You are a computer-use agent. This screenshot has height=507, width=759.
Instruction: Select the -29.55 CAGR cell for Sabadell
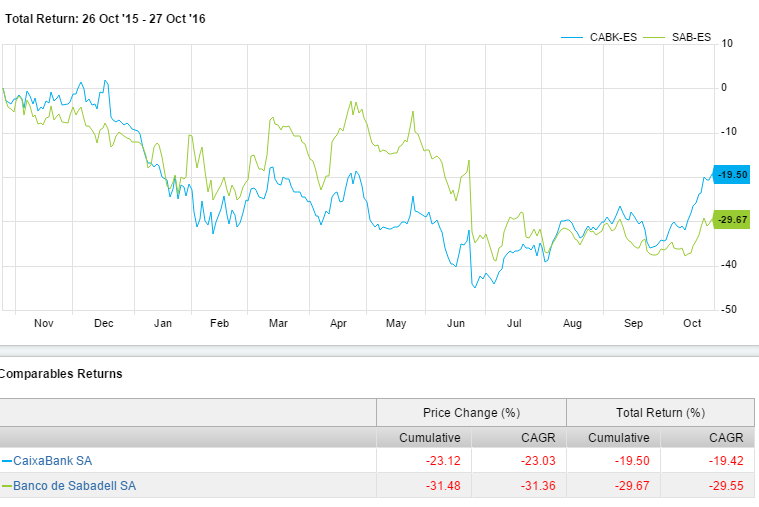(x=725, y=486)
